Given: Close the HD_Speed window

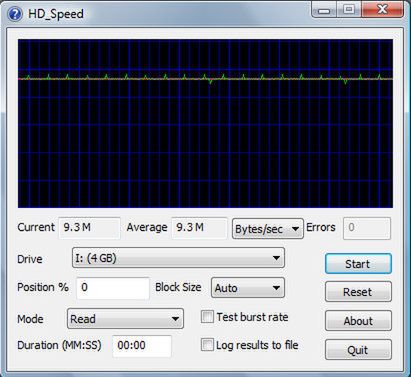Looking at the screenshot, I should tap(382, 10).
